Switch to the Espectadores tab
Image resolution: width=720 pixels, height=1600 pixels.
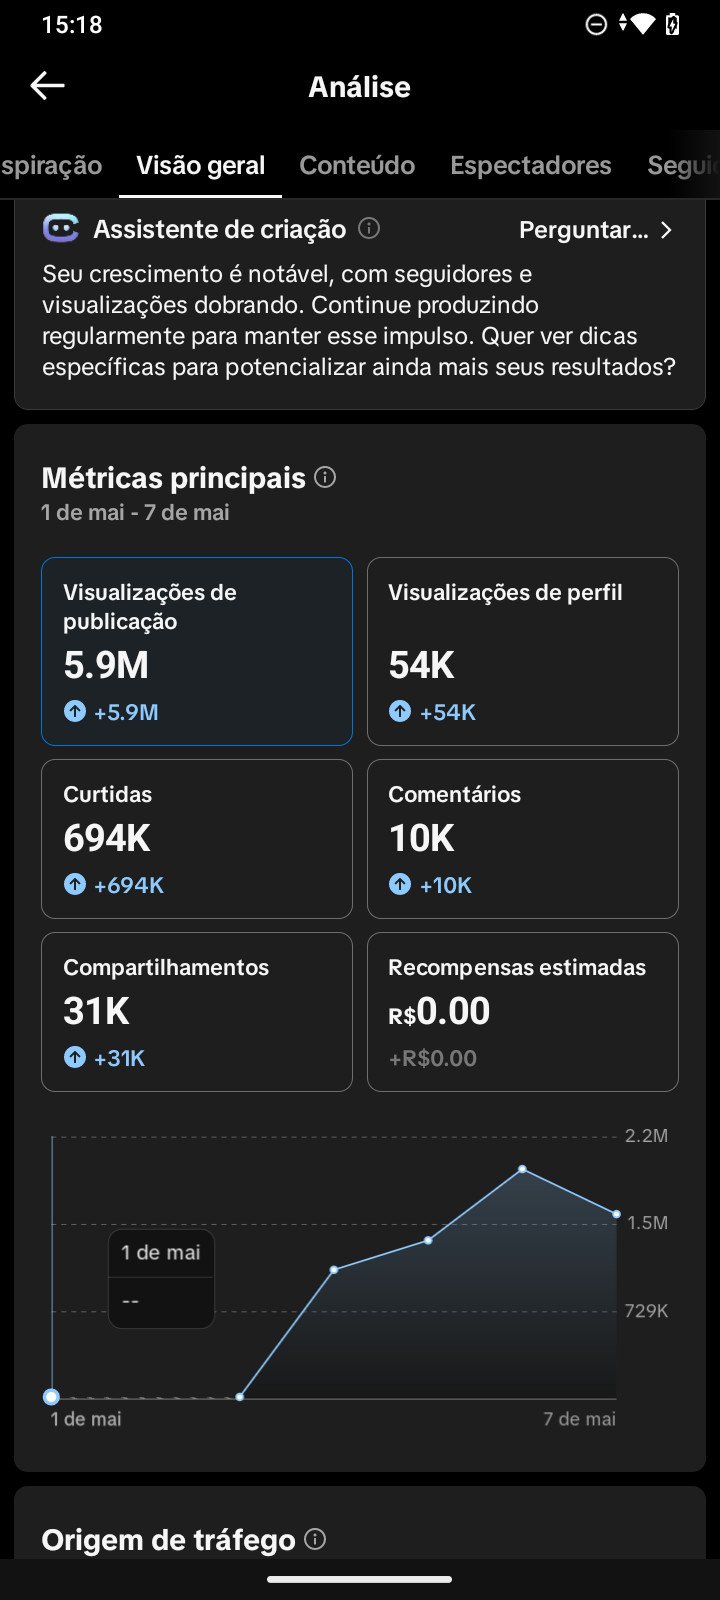coord(531,165)
